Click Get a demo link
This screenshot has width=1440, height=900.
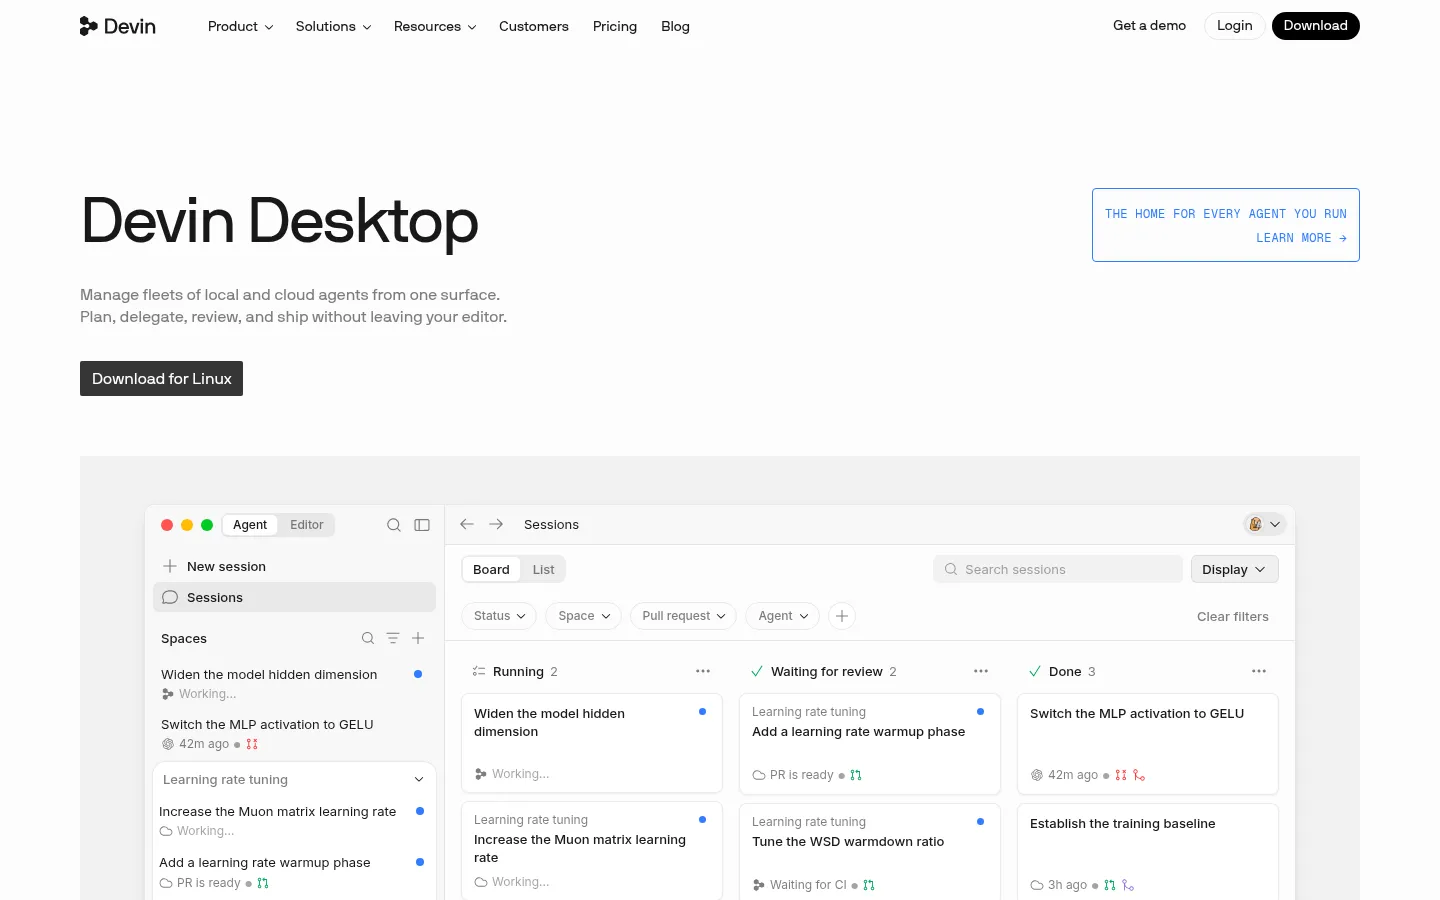pyautogui.click(x=1149, y=26)
